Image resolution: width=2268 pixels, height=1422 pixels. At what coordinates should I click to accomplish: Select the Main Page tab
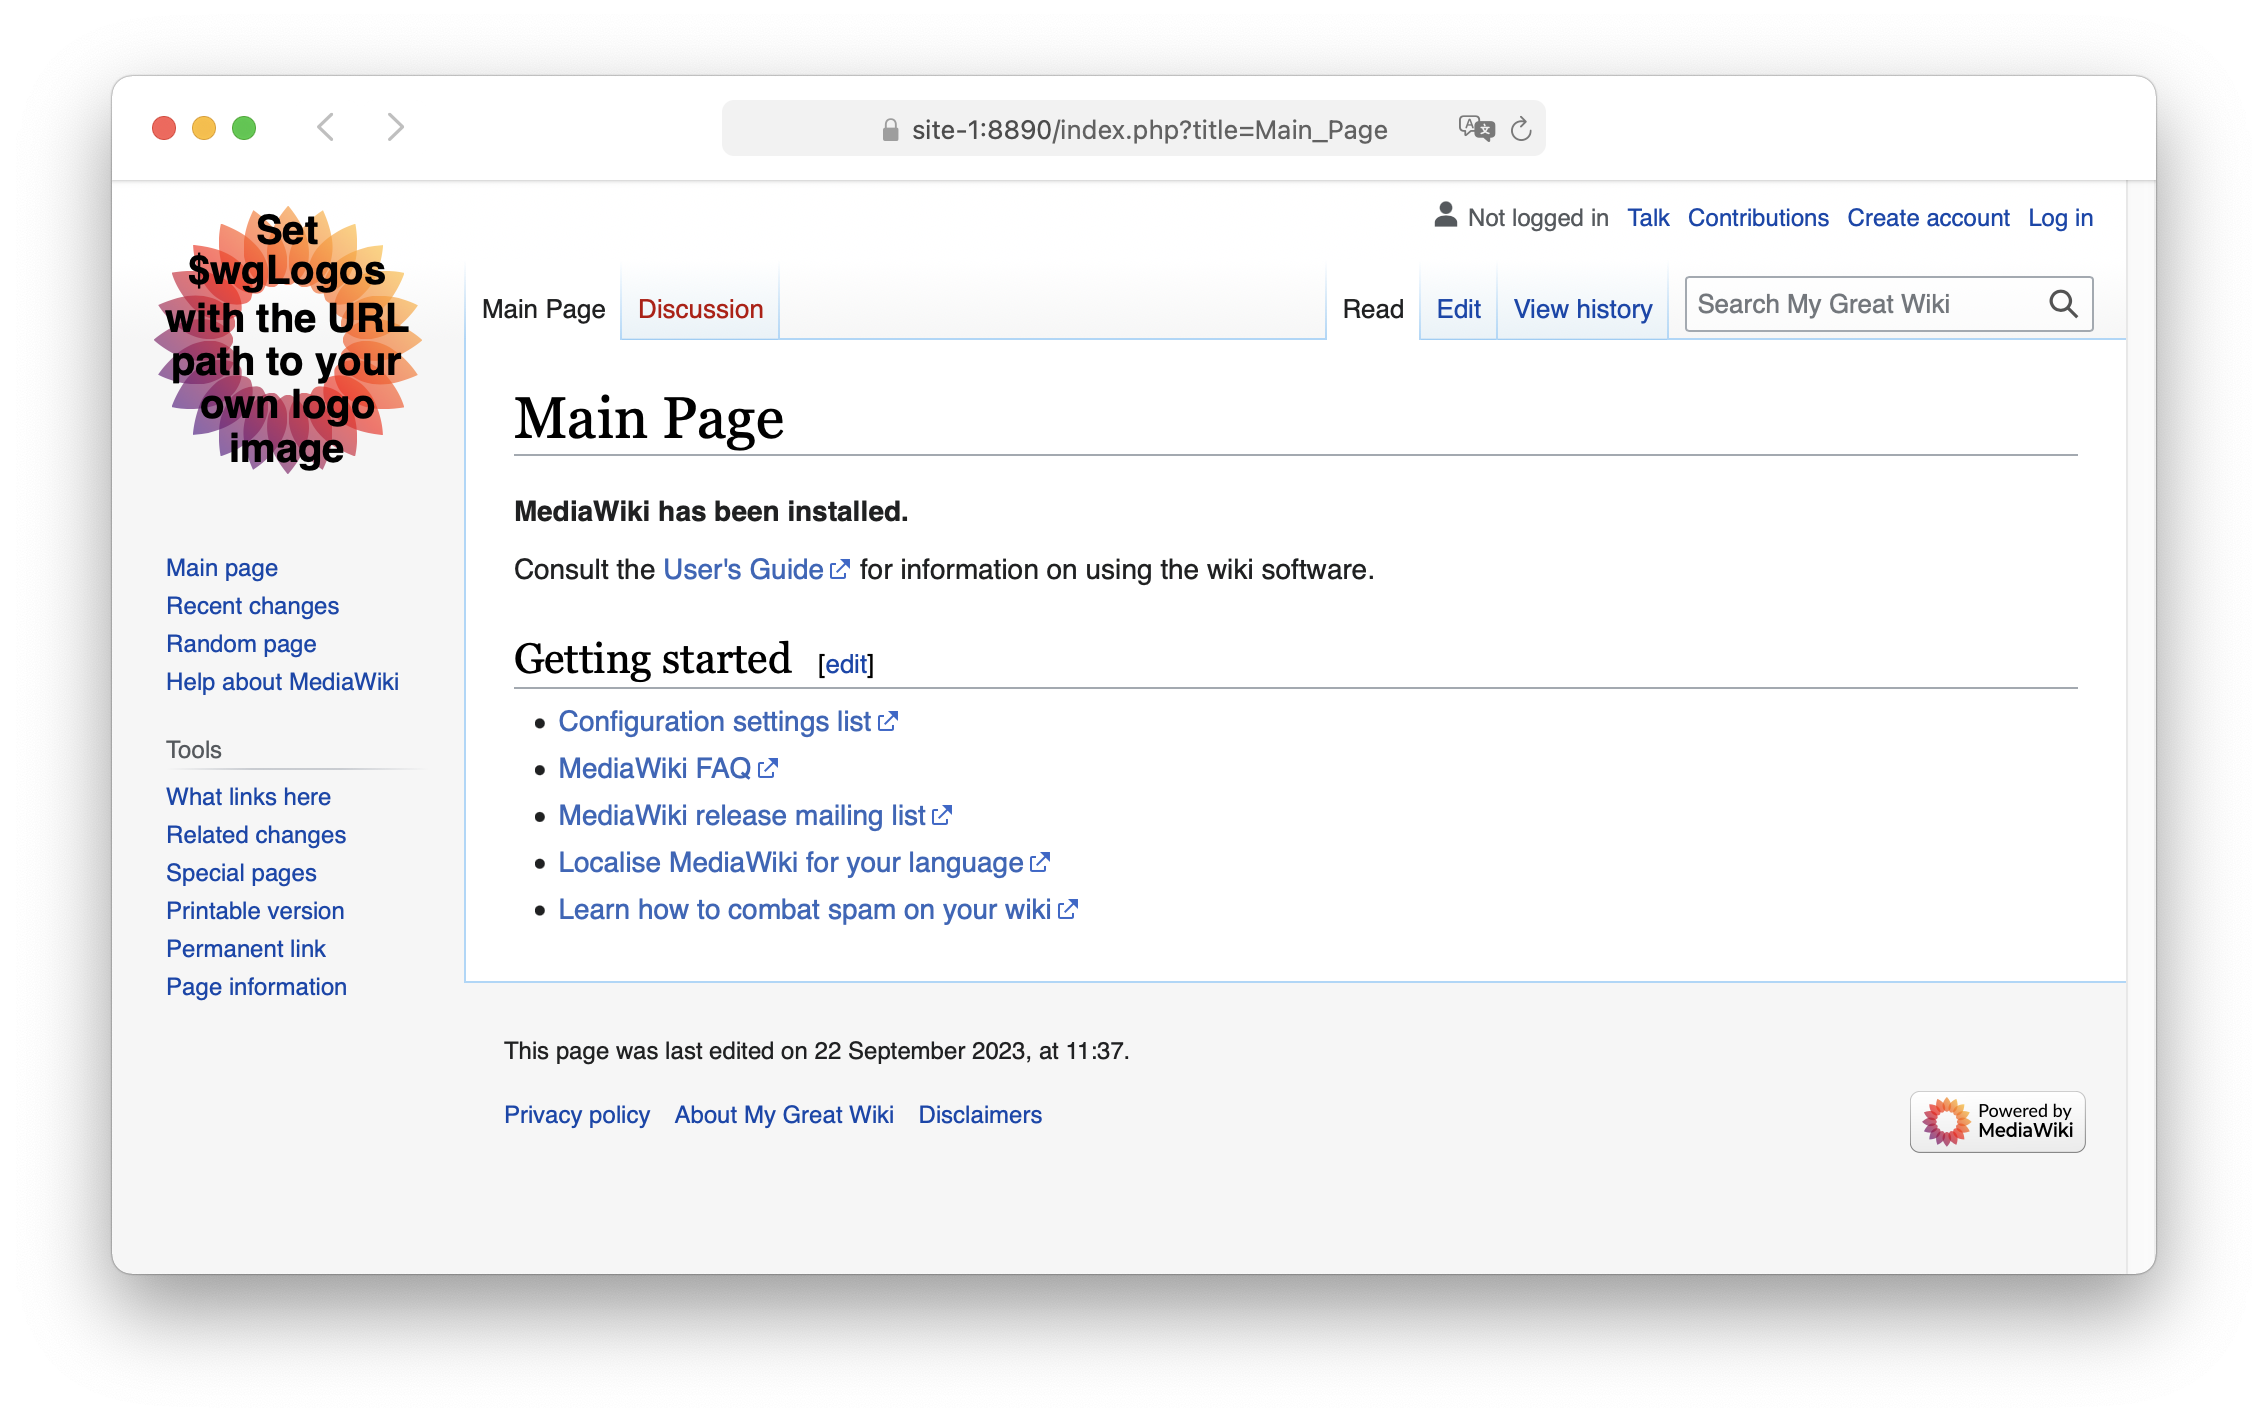click(x=544, y=306)
